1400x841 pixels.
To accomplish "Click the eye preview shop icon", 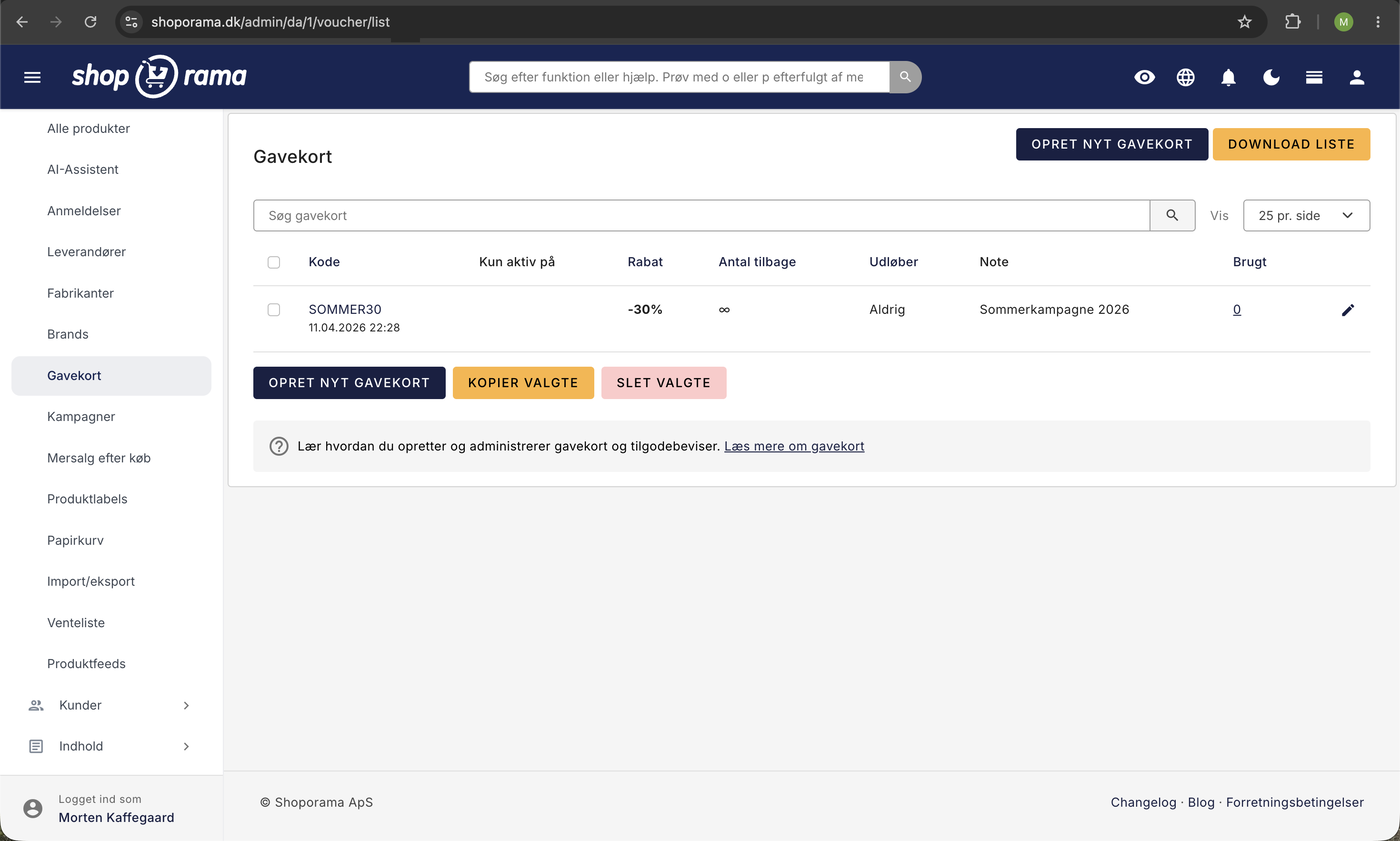I will click(1144, 77).
